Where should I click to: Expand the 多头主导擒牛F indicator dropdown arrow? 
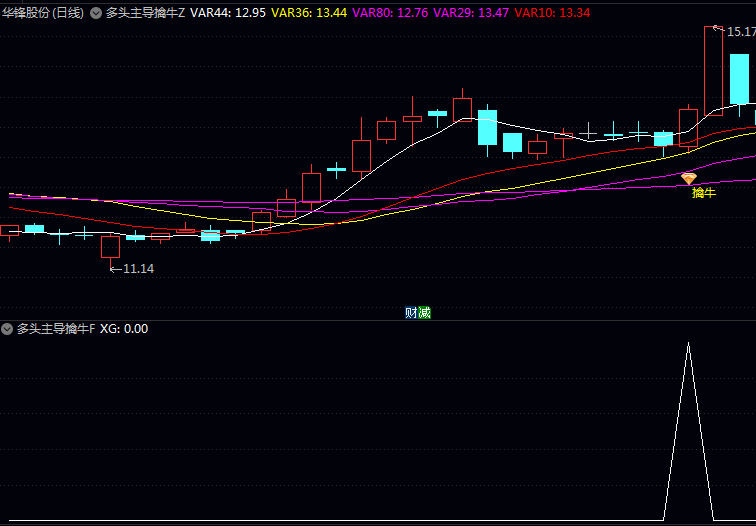[8, 328]
